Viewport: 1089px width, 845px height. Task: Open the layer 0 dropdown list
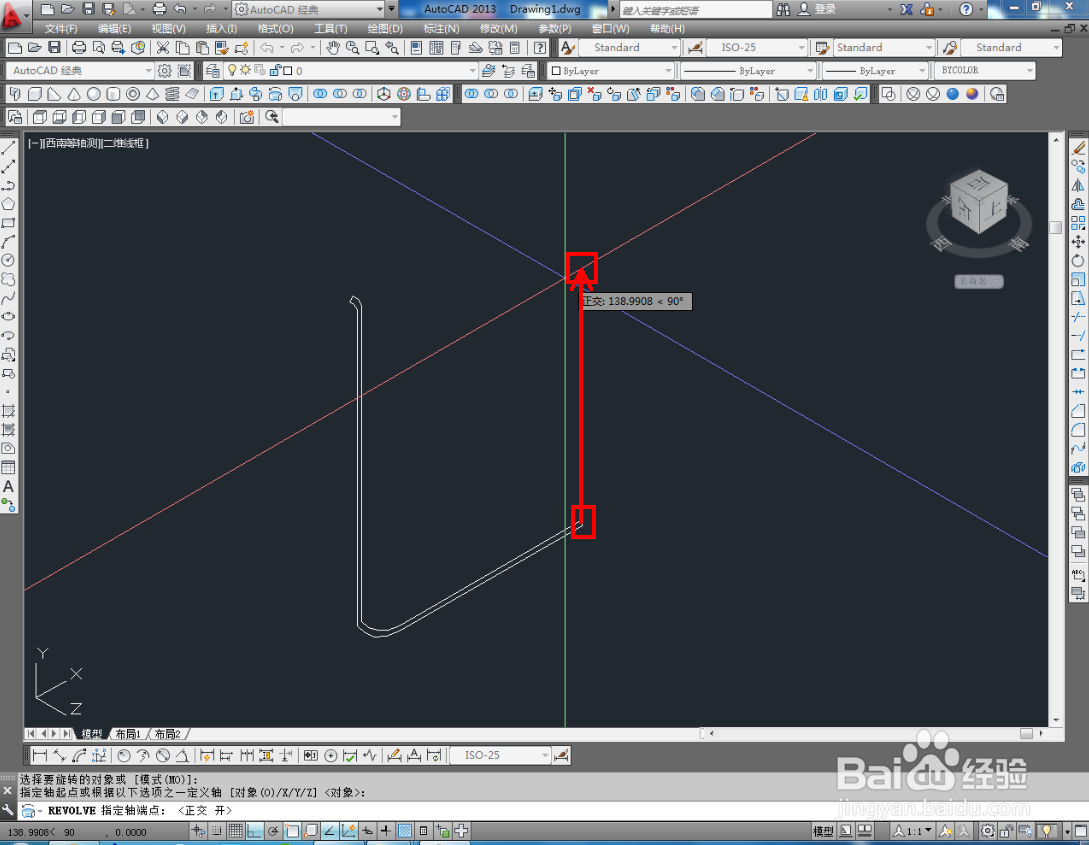click(350, 71)
